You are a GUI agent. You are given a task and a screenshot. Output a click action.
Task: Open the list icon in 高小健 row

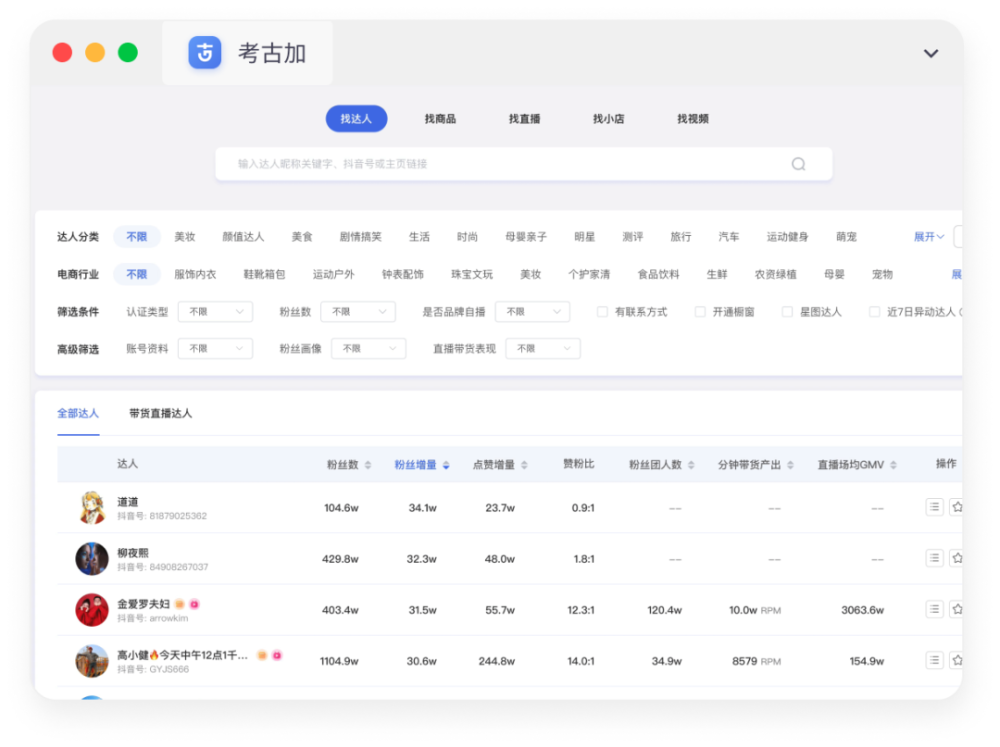tap(934, 660)
